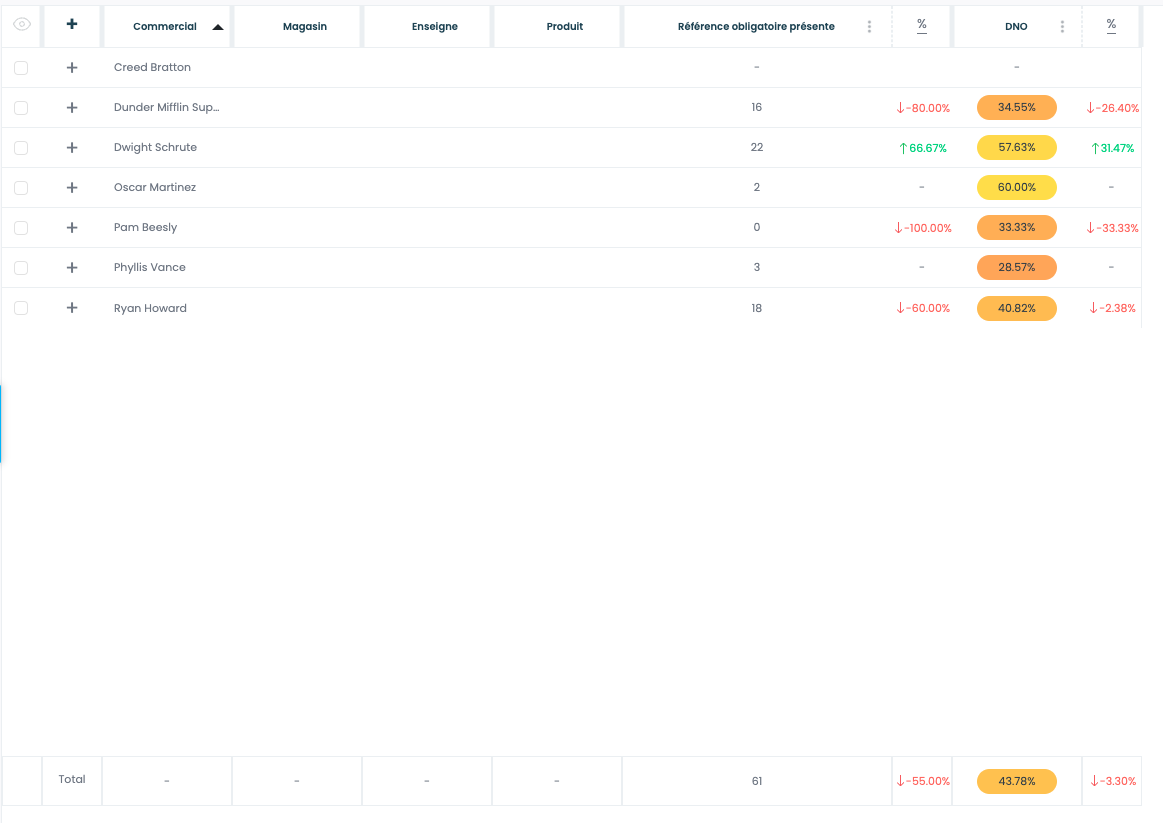Click the total value 61
The width and height of the screenshot is (1163, 823).
click(757, 781)
